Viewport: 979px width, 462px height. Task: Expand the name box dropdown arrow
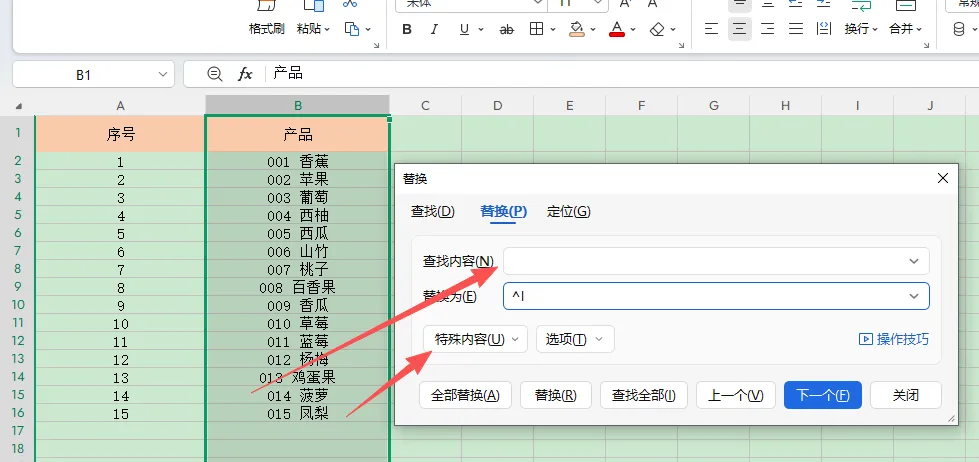(163, 74)
